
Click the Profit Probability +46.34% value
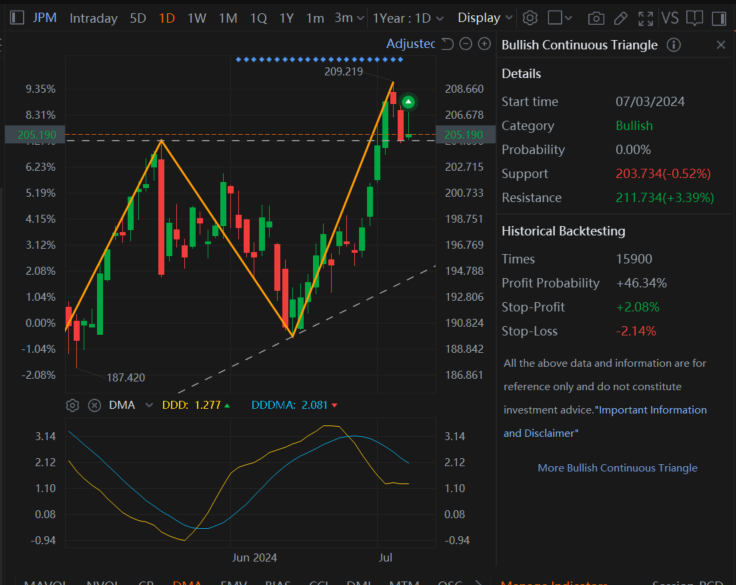[x=641, y=283]
